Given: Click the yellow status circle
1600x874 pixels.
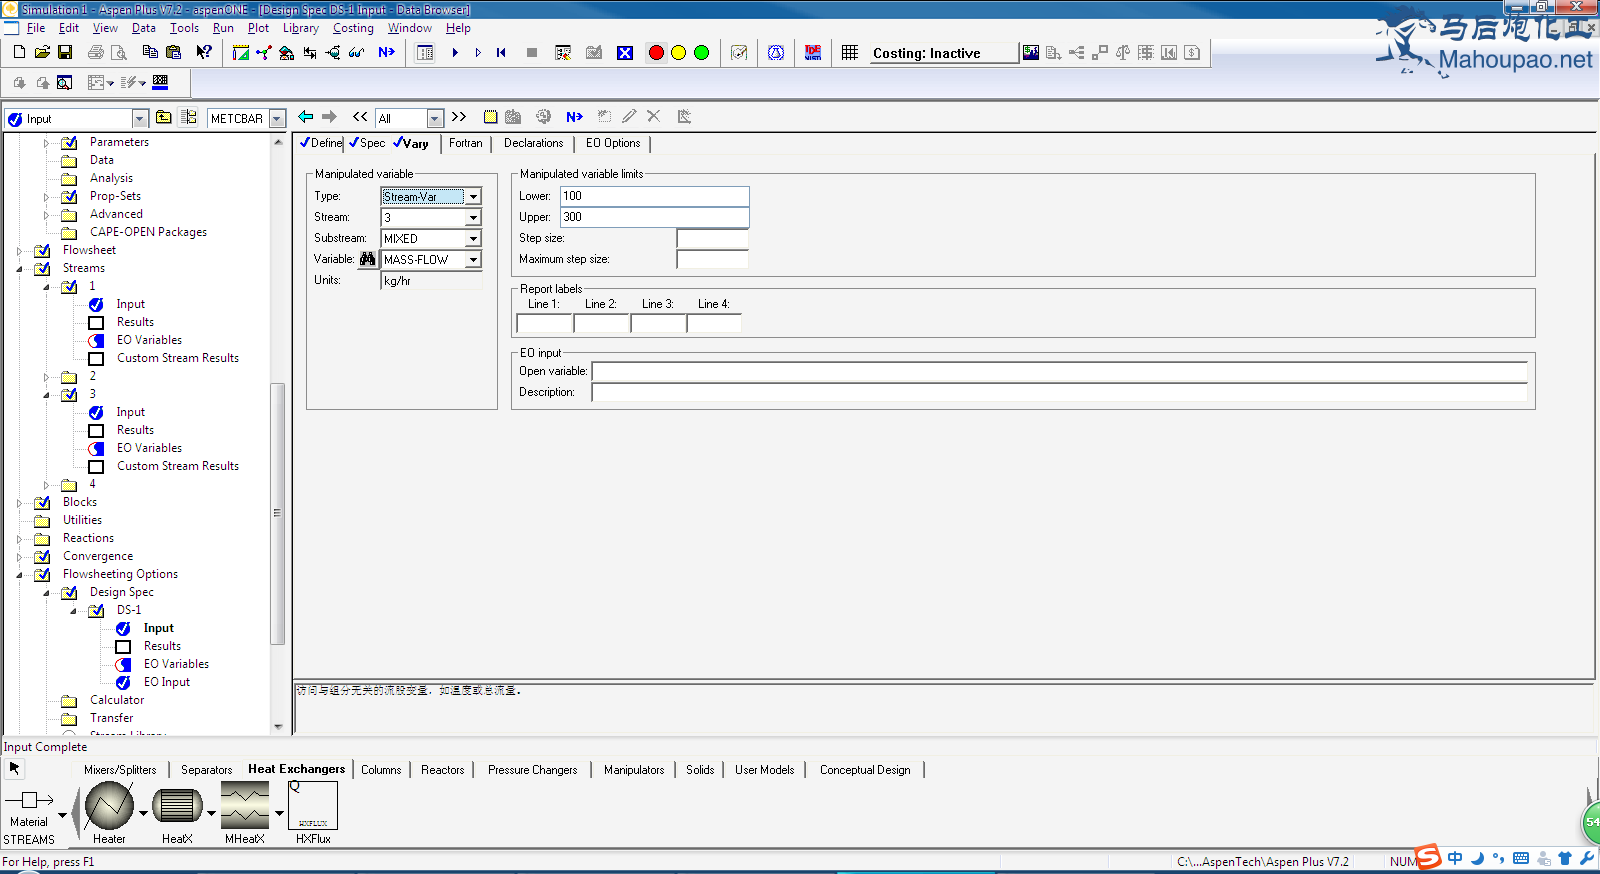Looking at the screenshot, I should pyautogui.click(x=679, y=52).
